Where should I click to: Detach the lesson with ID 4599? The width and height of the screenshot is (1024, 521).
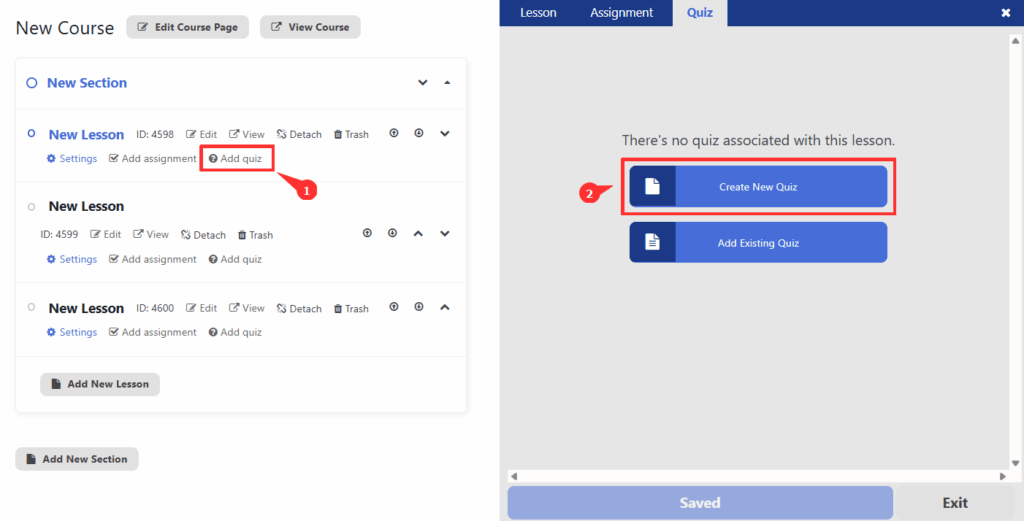203,235
